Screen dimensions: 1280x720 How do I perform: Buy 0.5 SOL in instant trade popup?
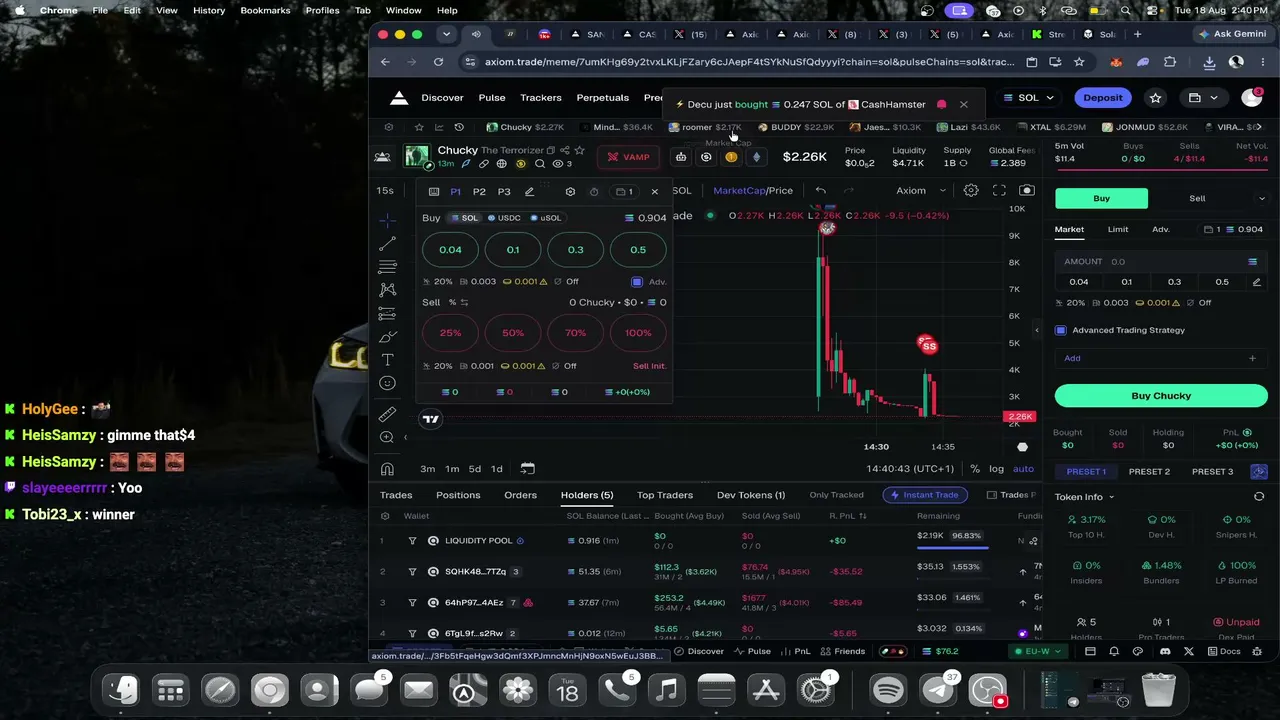(x=638, y=250)
